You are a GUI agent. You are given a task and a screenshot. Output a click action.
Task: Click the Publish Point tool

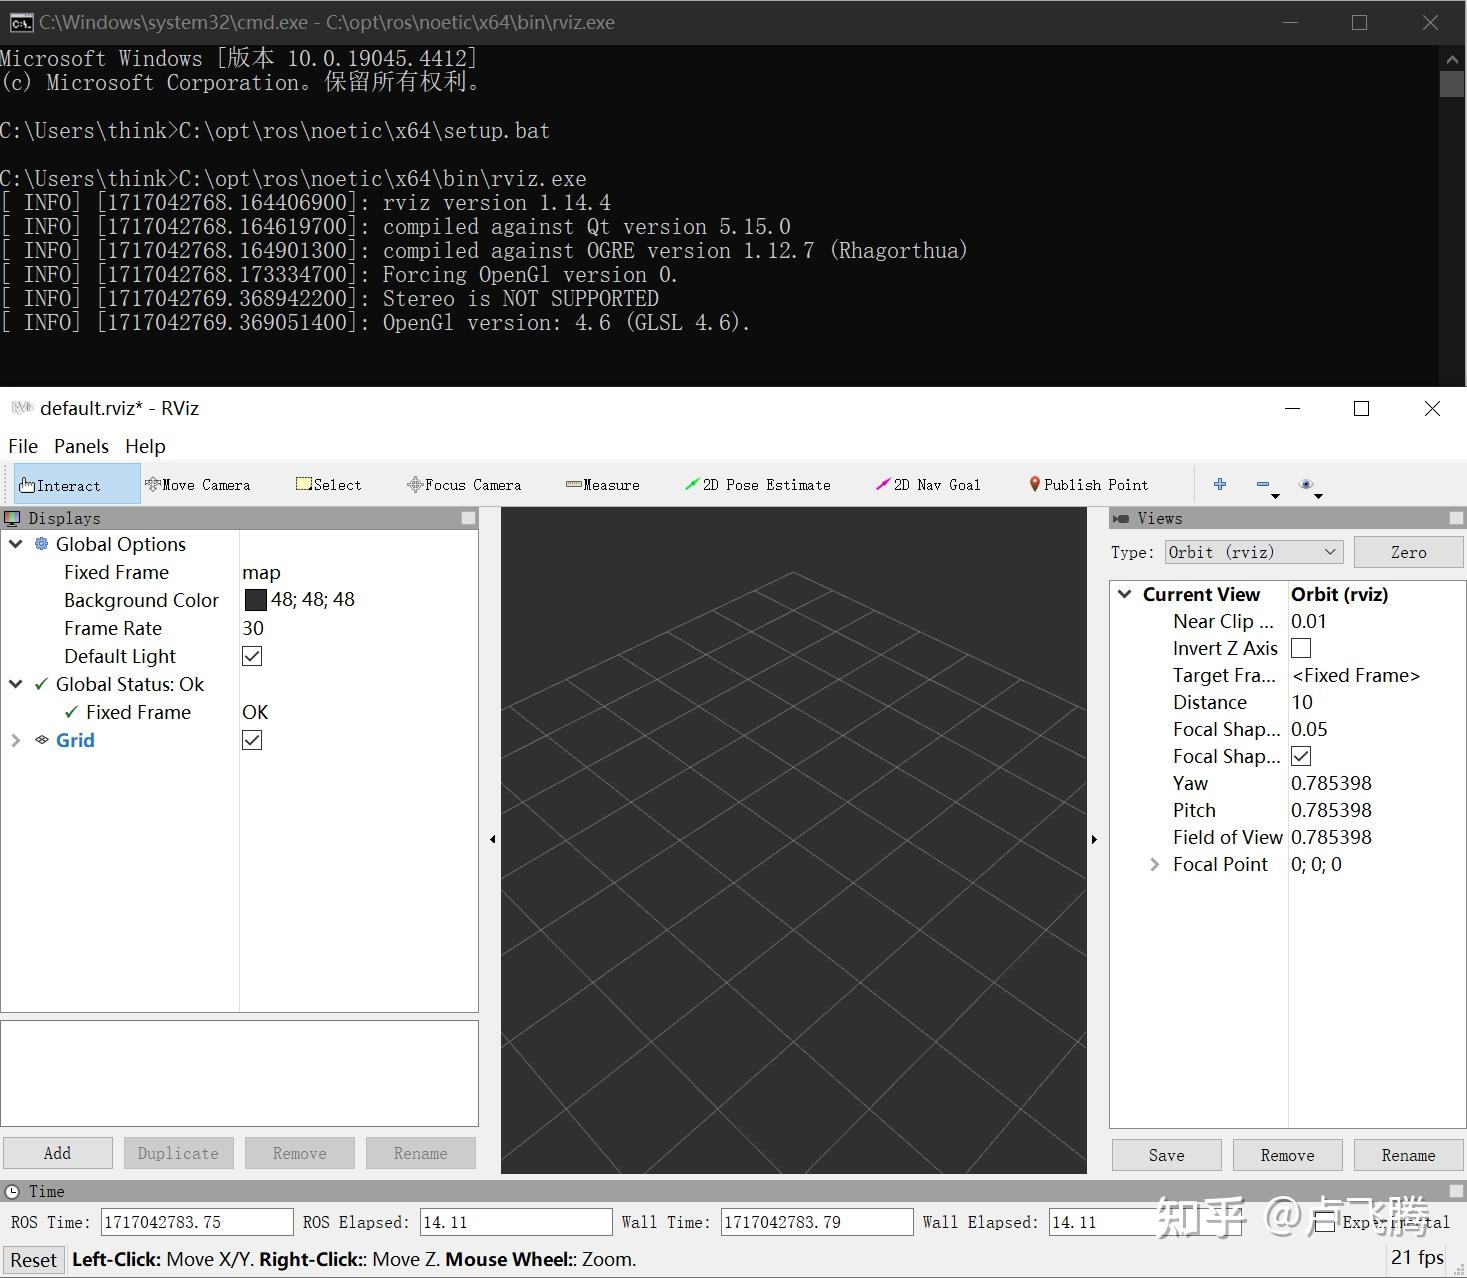[x=1089, y=485]
